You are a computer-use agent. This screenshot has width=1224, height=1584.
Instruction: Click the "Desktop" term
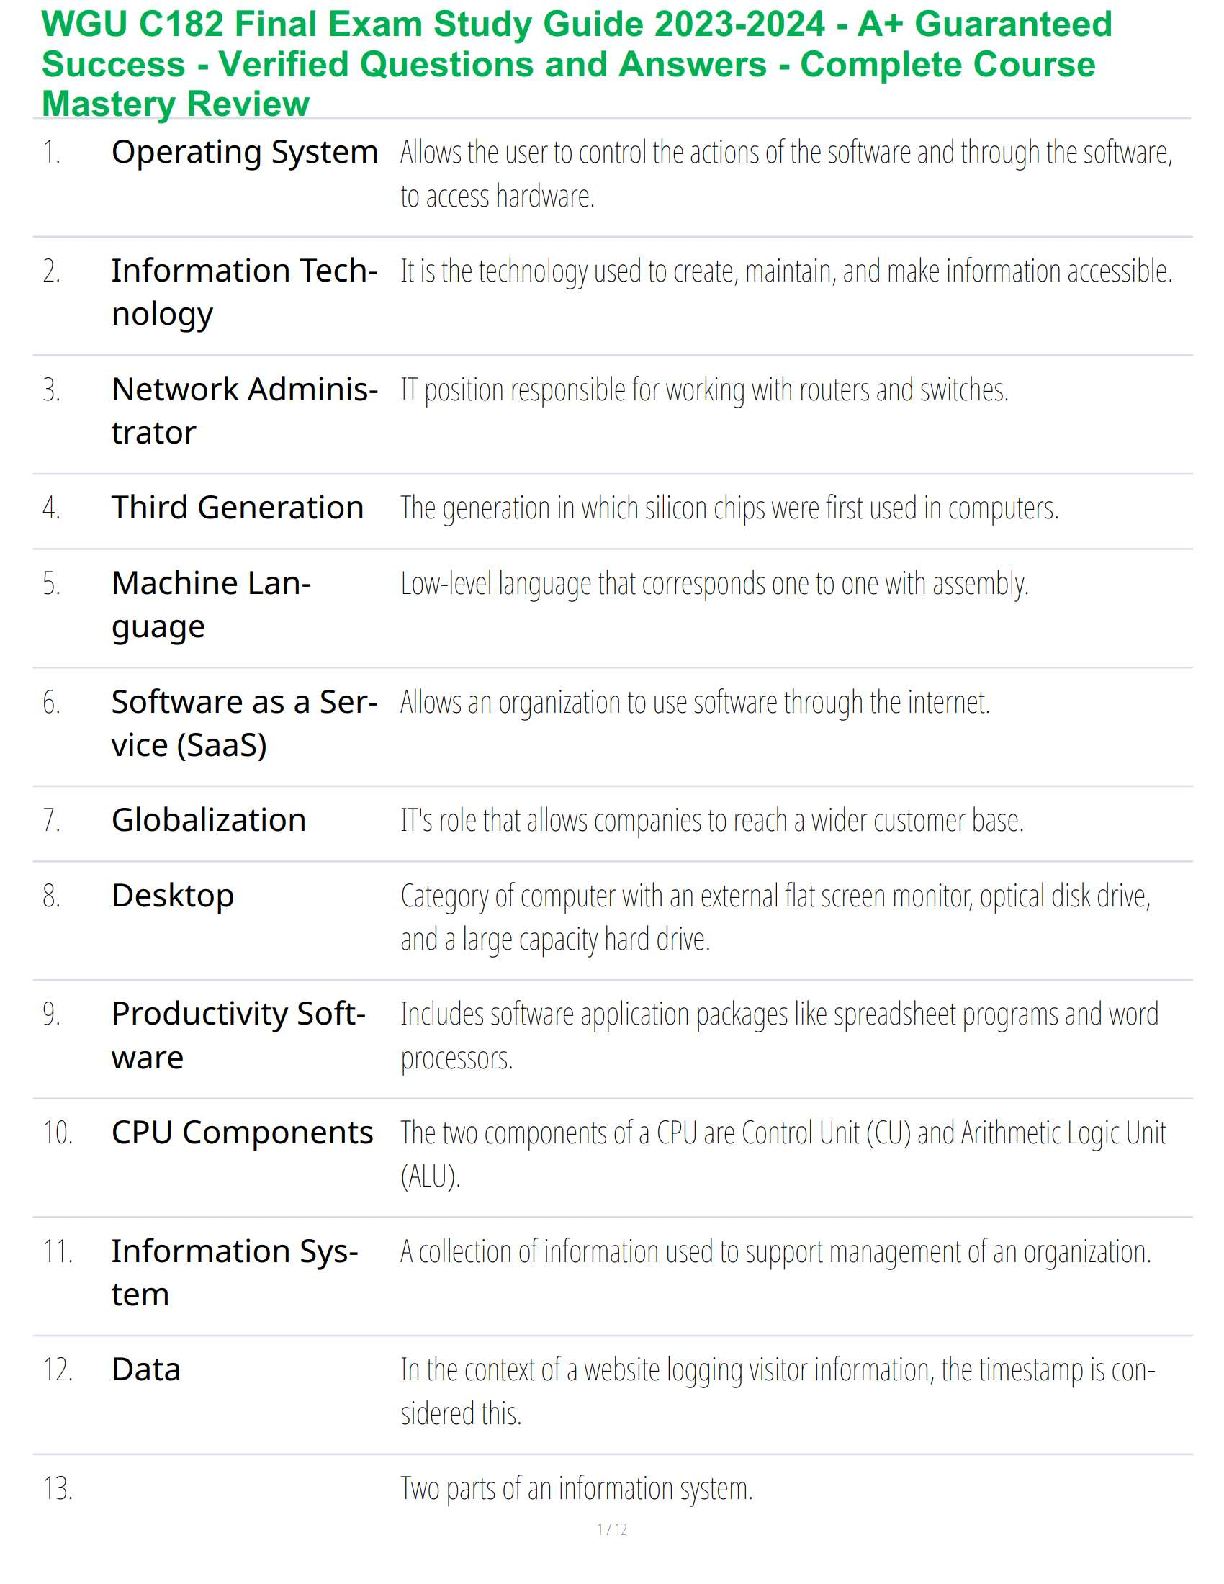[x=172, y=896]
